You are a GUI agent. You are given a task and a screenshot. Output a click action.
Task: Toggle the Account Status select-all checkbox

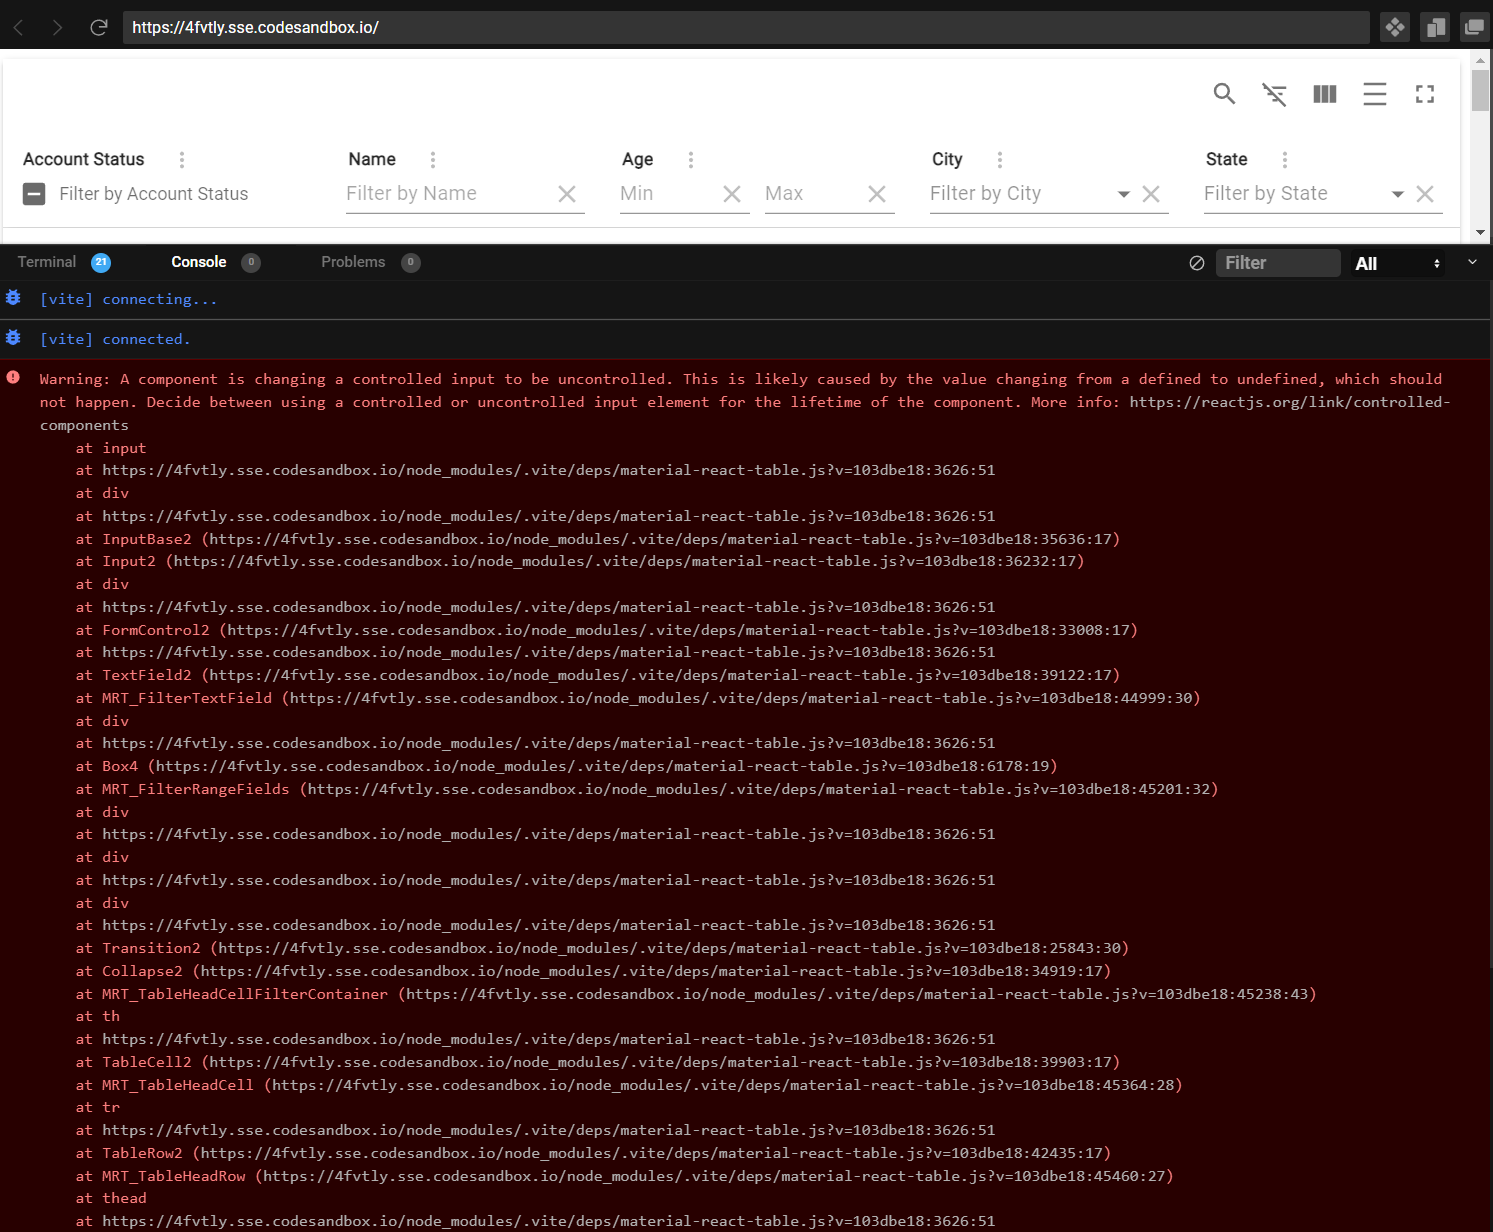[34, 193]
